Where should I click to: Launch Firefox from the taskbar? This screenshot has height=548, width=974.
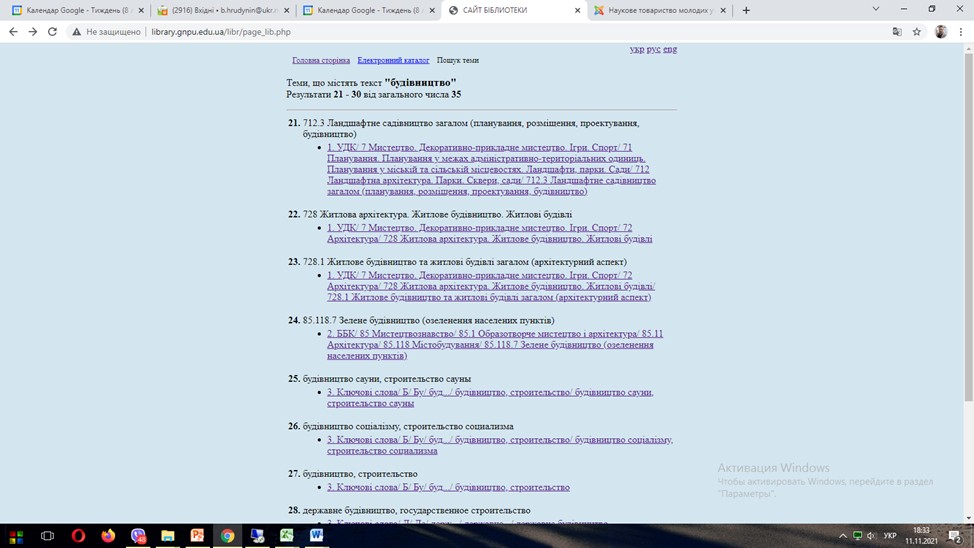click(x=108, y=536)
